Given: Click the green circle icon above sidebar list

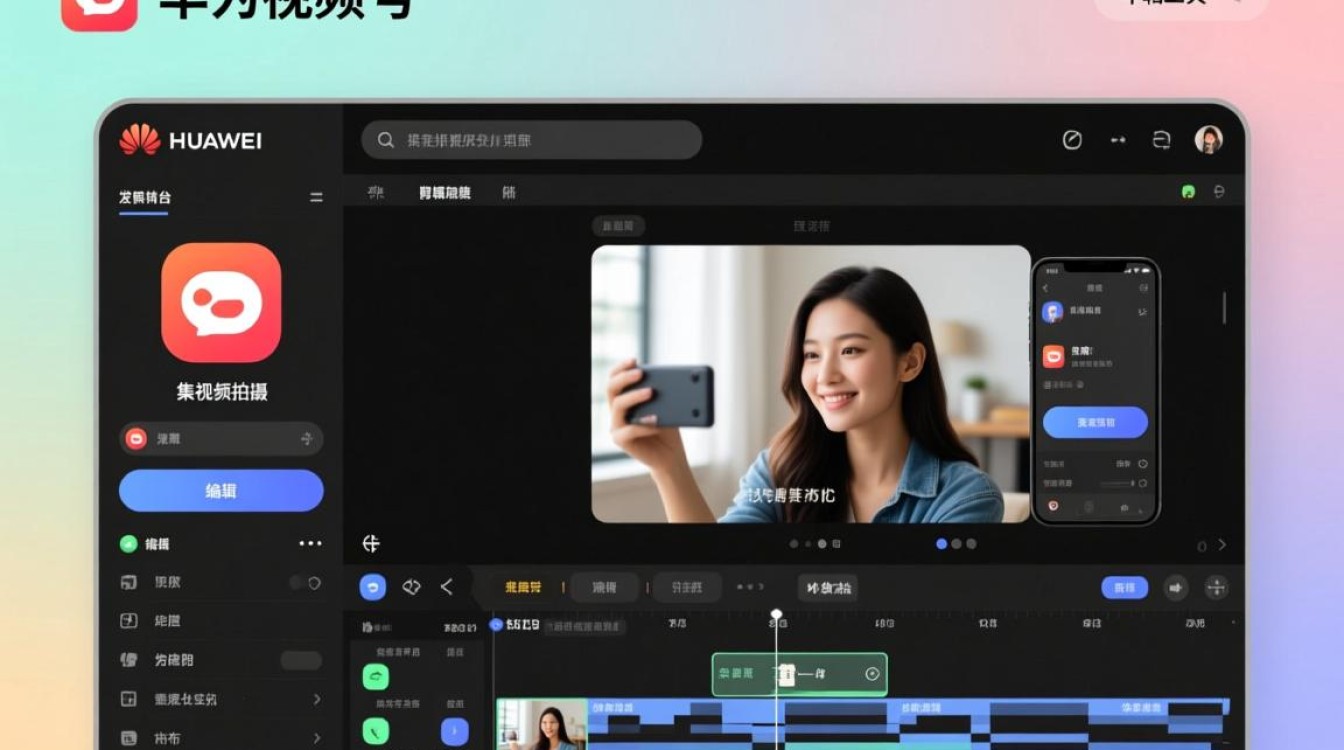Looking at the screenshot, I should coord(128,544).
